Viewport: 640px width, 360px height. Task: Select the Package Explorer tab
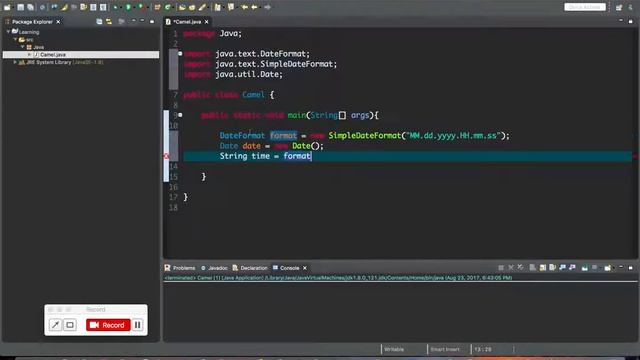32,22
